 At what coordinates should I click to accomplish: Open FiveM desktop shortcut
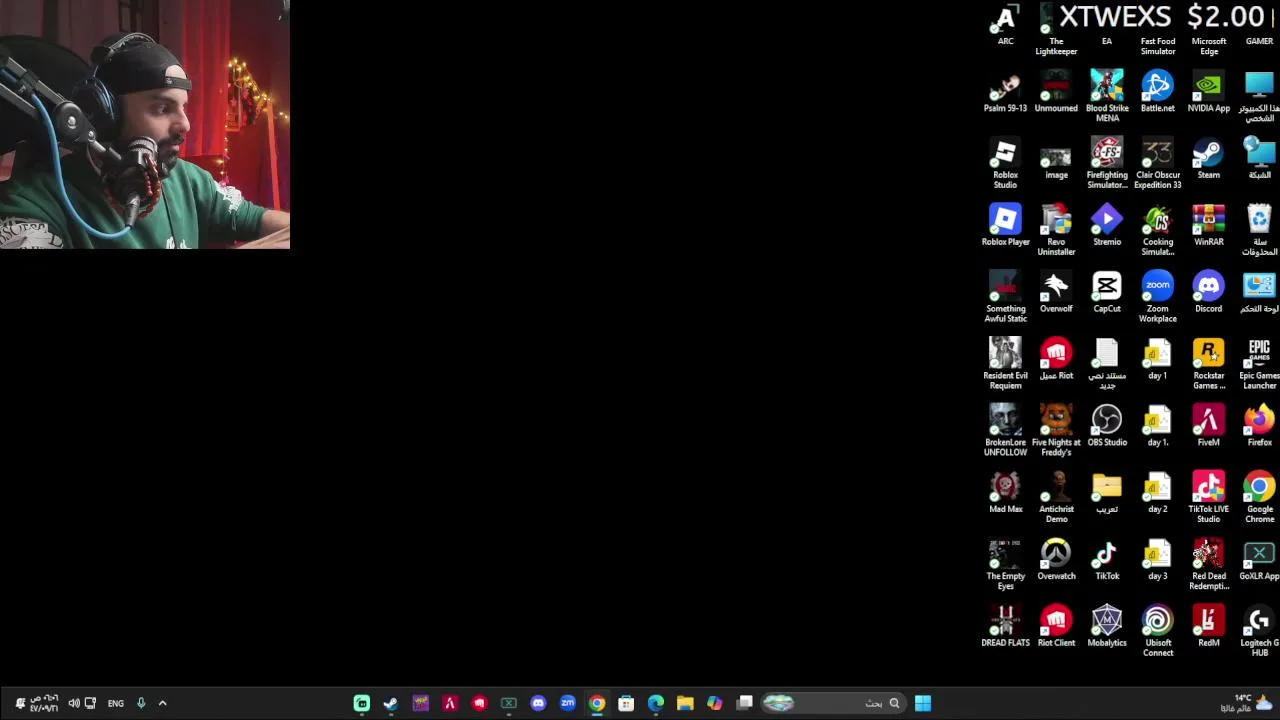tap(1209, 427)
